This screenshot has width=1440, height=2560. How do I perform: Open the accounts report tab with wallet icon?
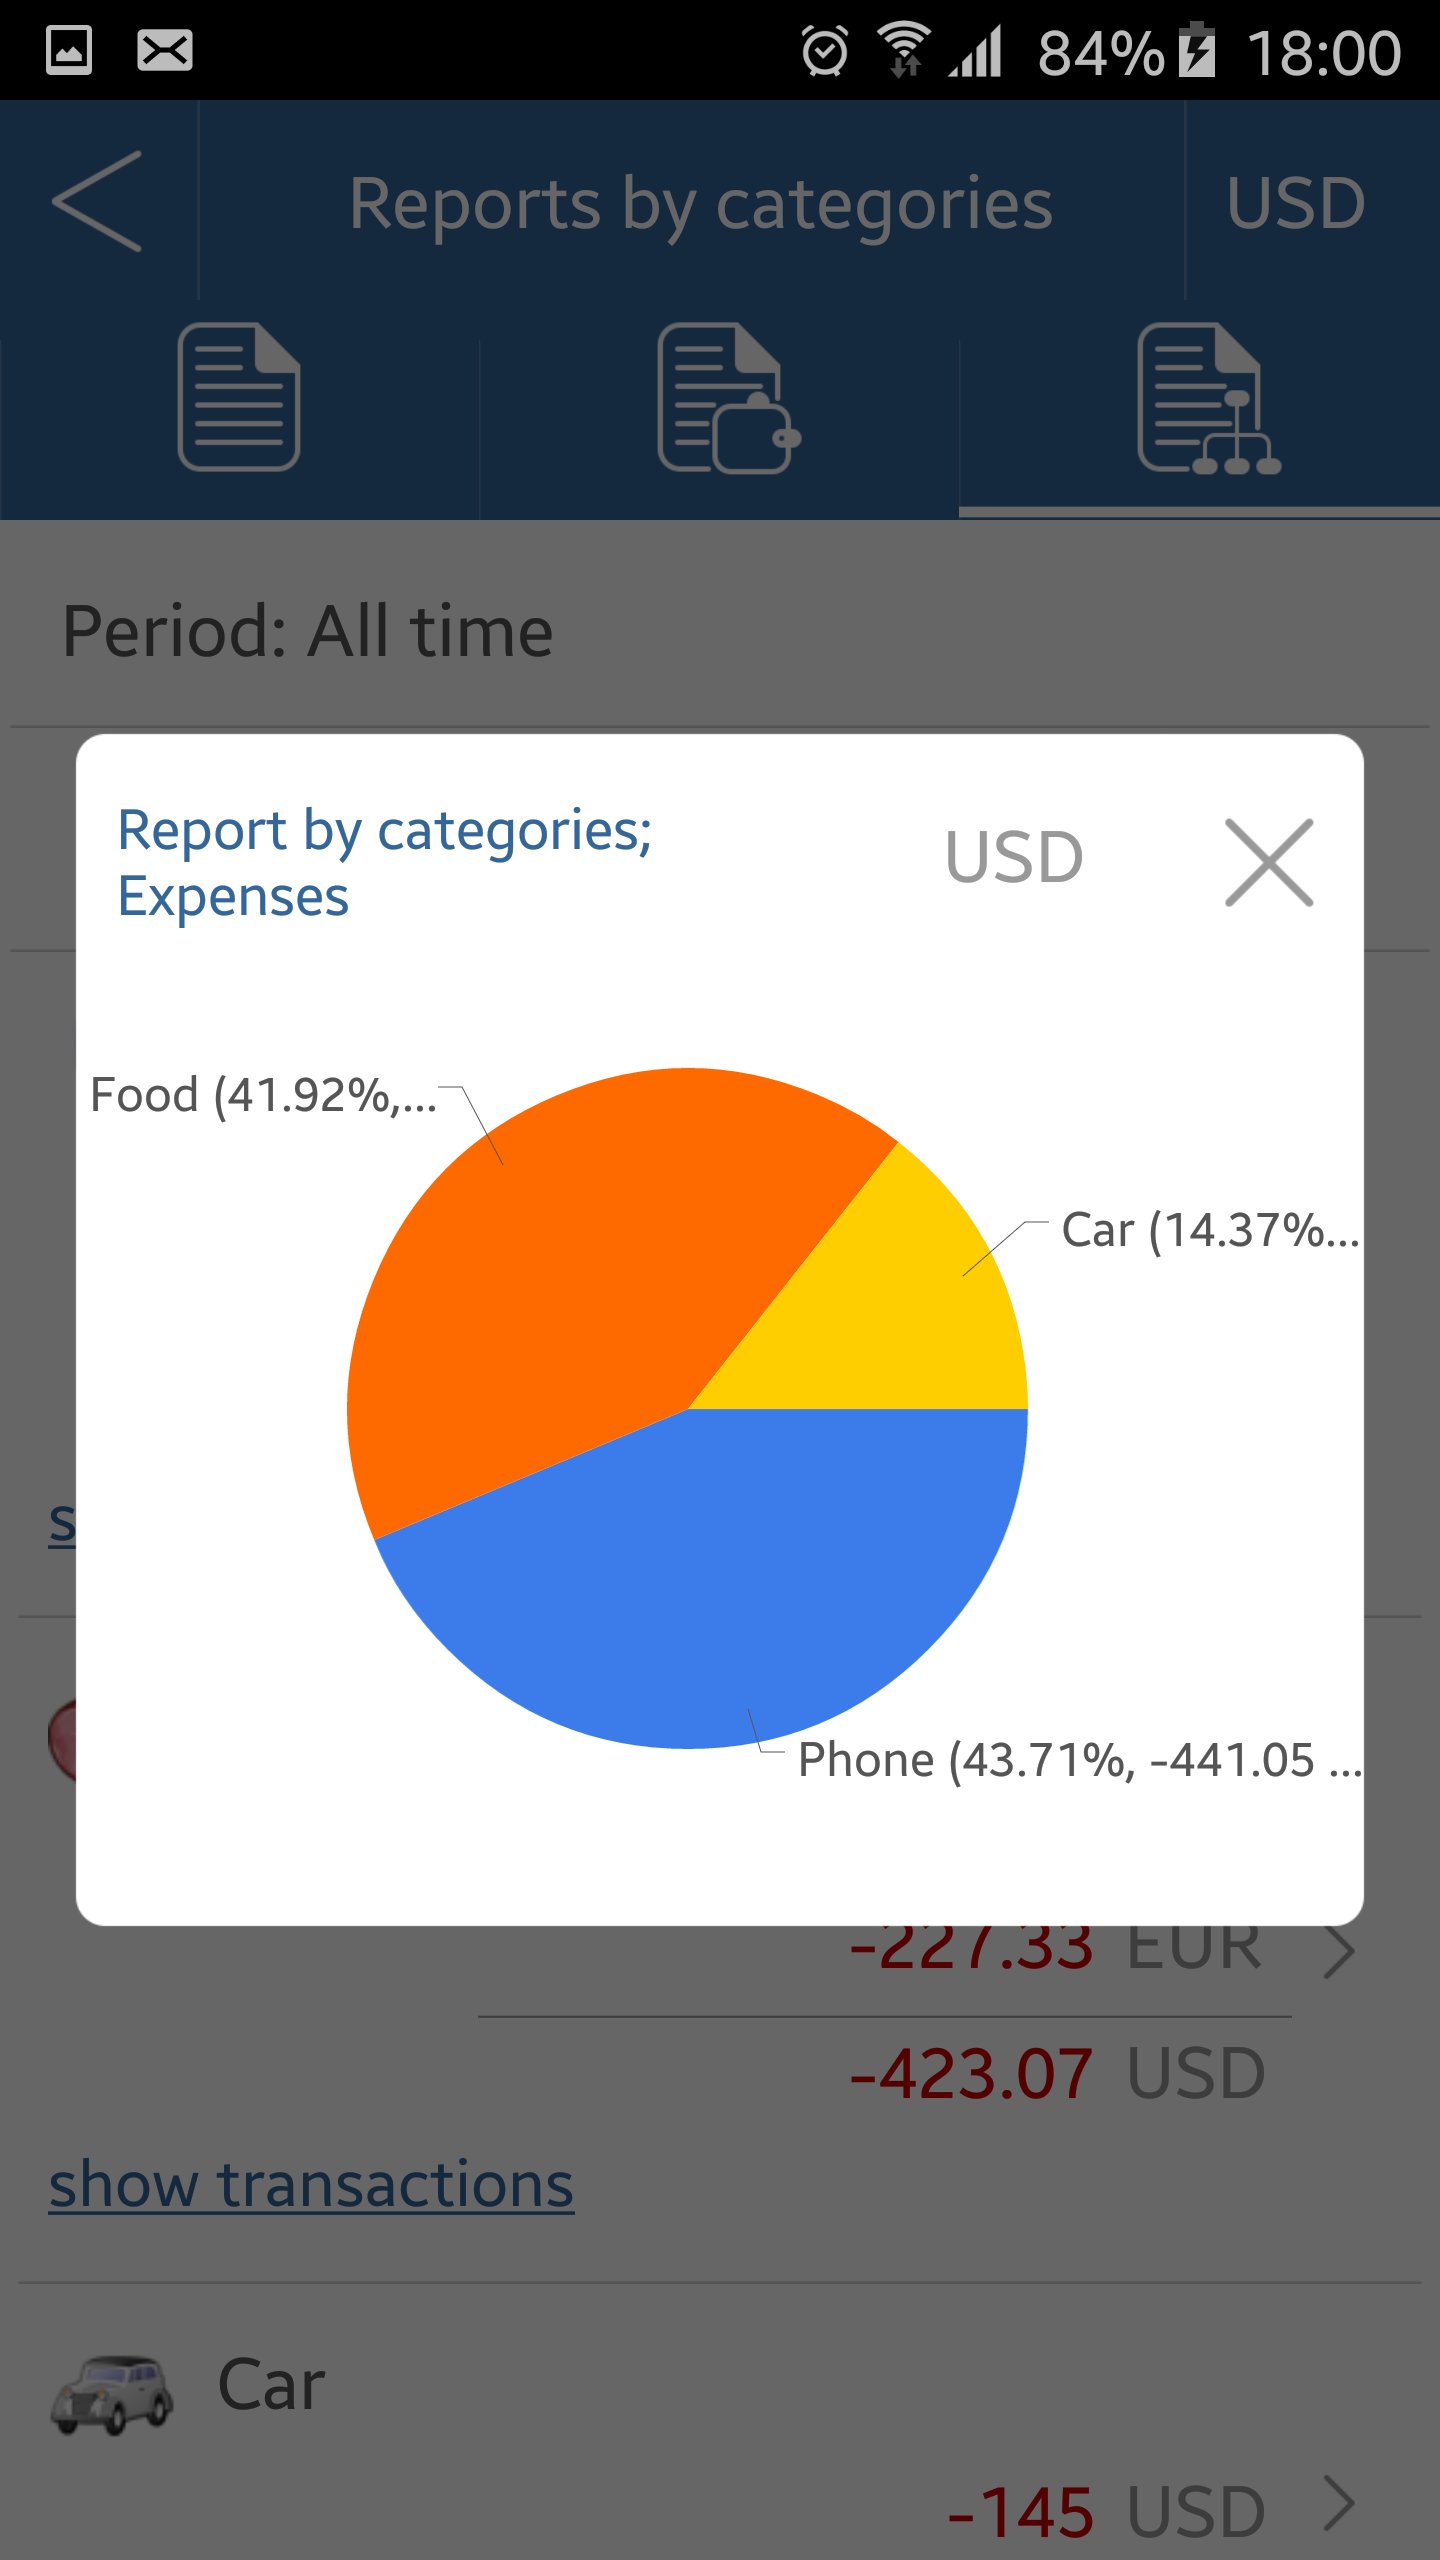coord(729,397)
